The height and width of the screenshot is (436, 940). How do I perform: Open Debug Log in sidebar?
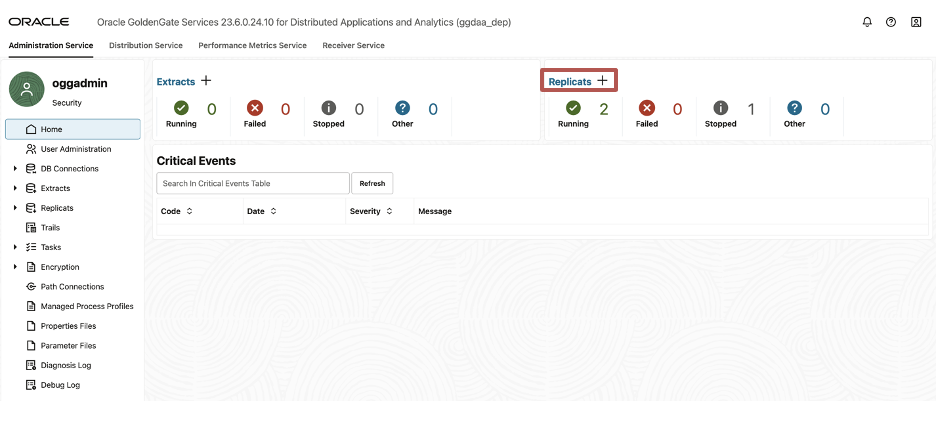pyautogui.click(x=61, y=385)
